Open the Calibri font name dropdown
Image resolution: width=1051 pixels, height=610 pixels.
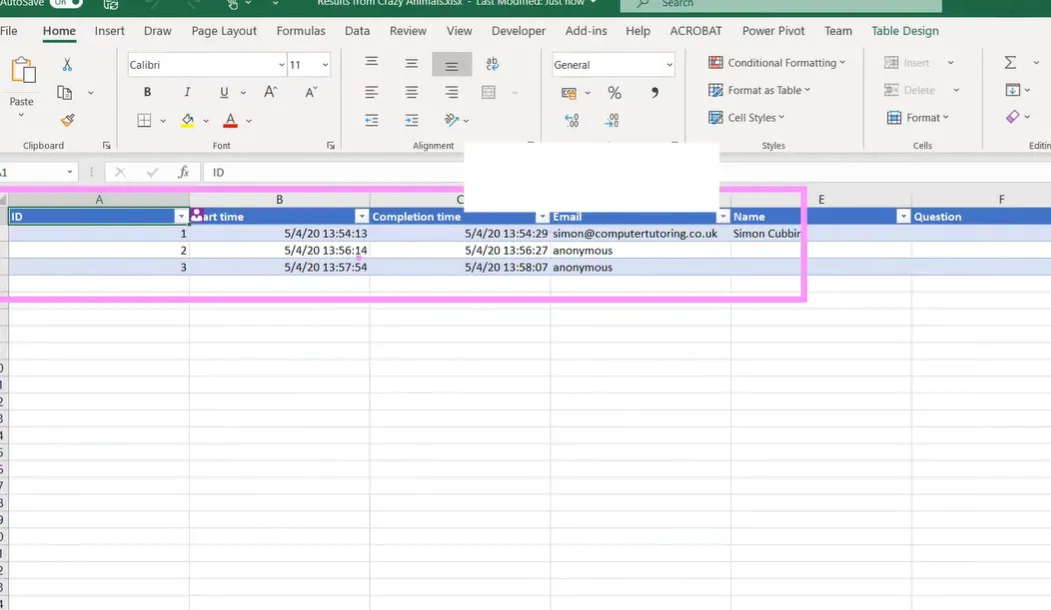tap(281, 65)
